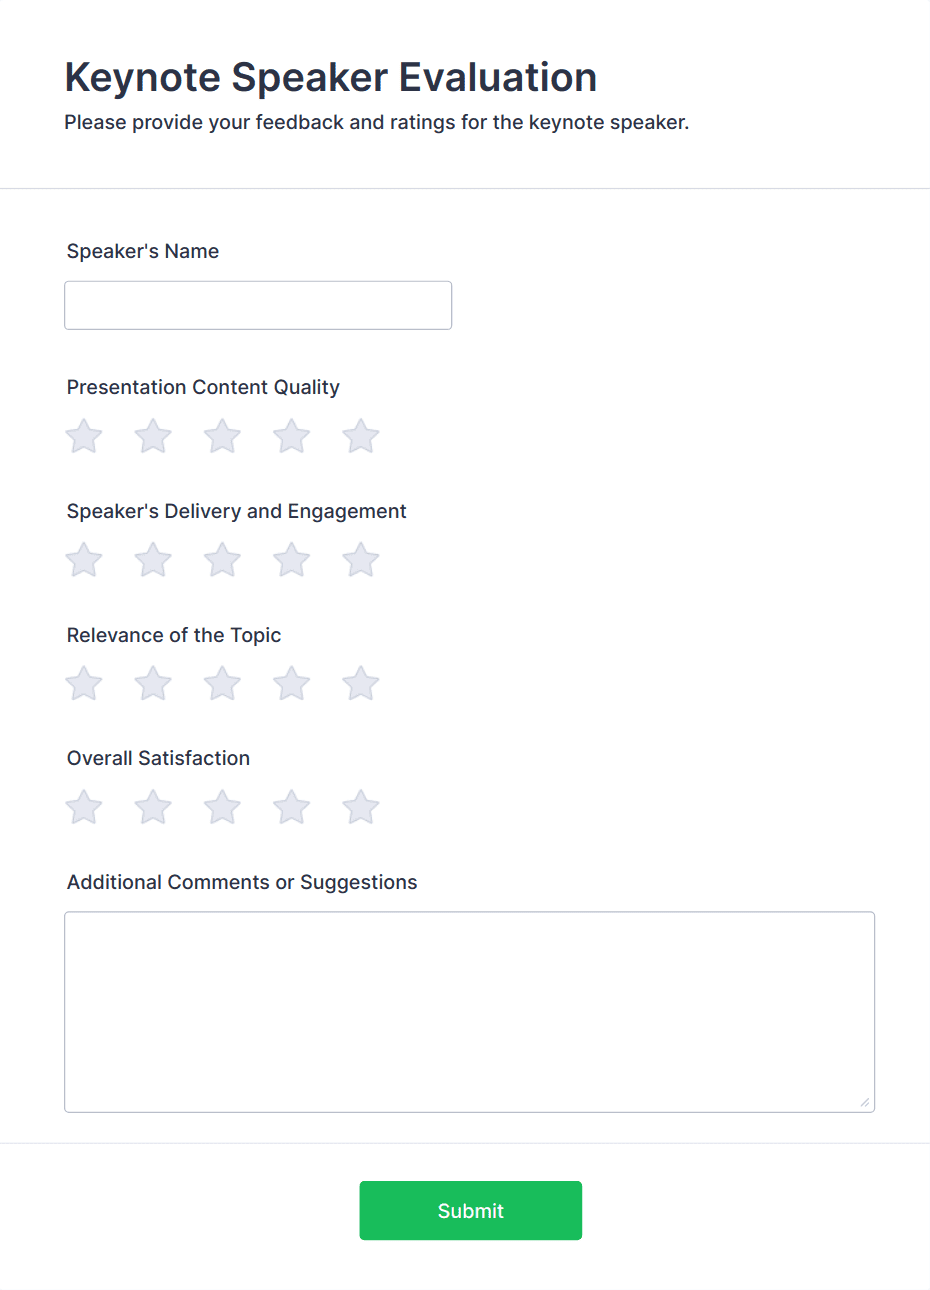Click the Speaker's Name input field

click(258, 305)
